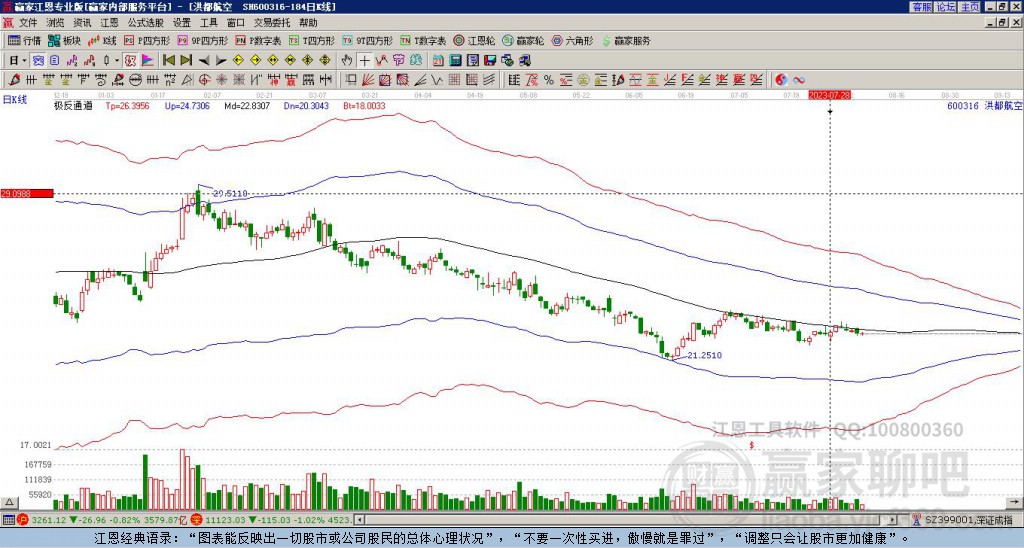Open the 江恩轮 Gann wheel
The image size is (1024, 548).
474,40
